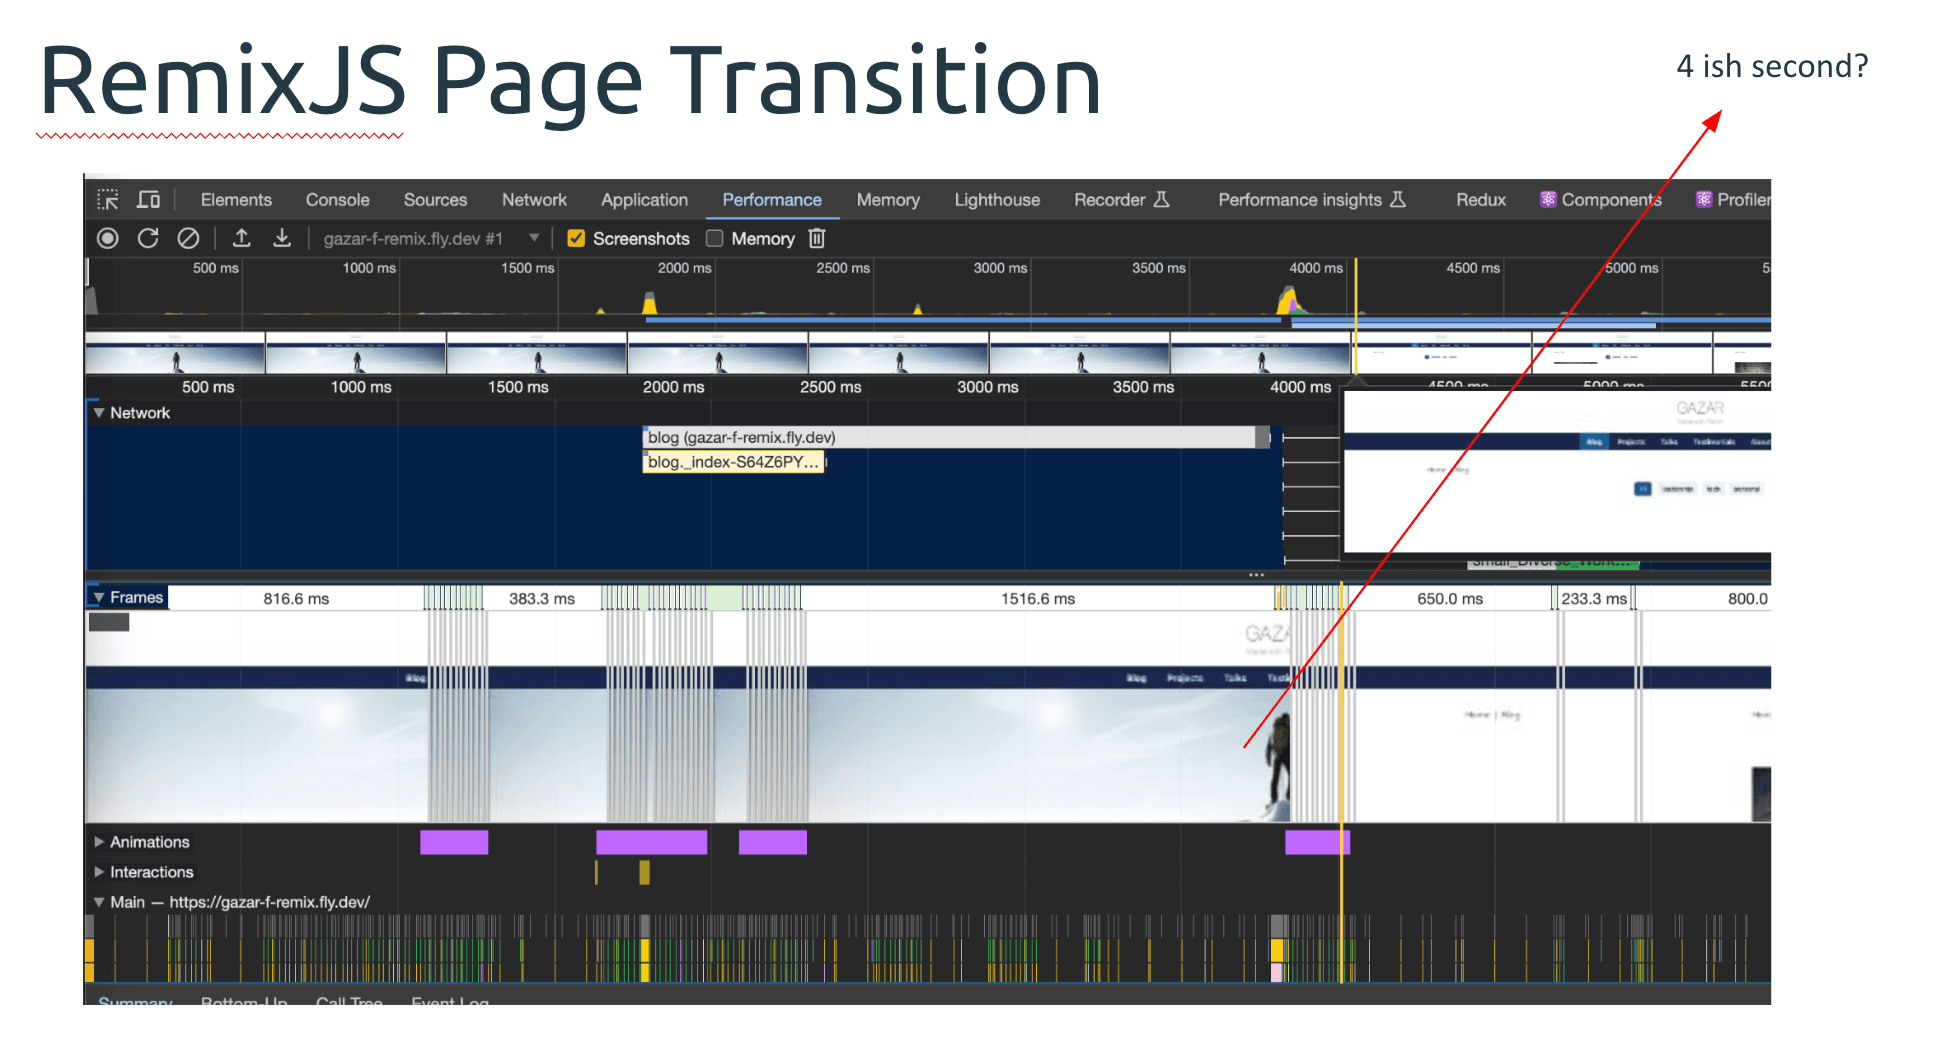Switch to the Network tab
The image size is (1934, 1050).
534,200
